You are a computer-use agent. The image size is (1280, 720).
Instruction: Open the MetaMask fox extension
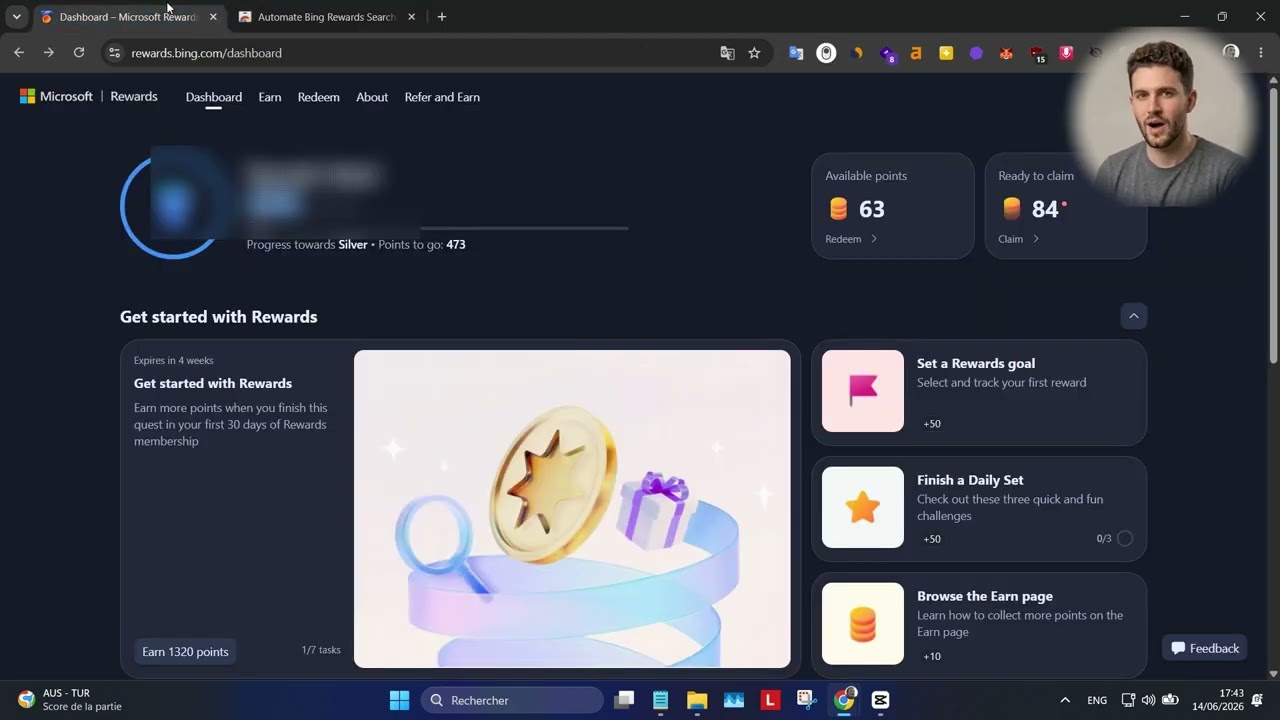(x=1006, y=53)
